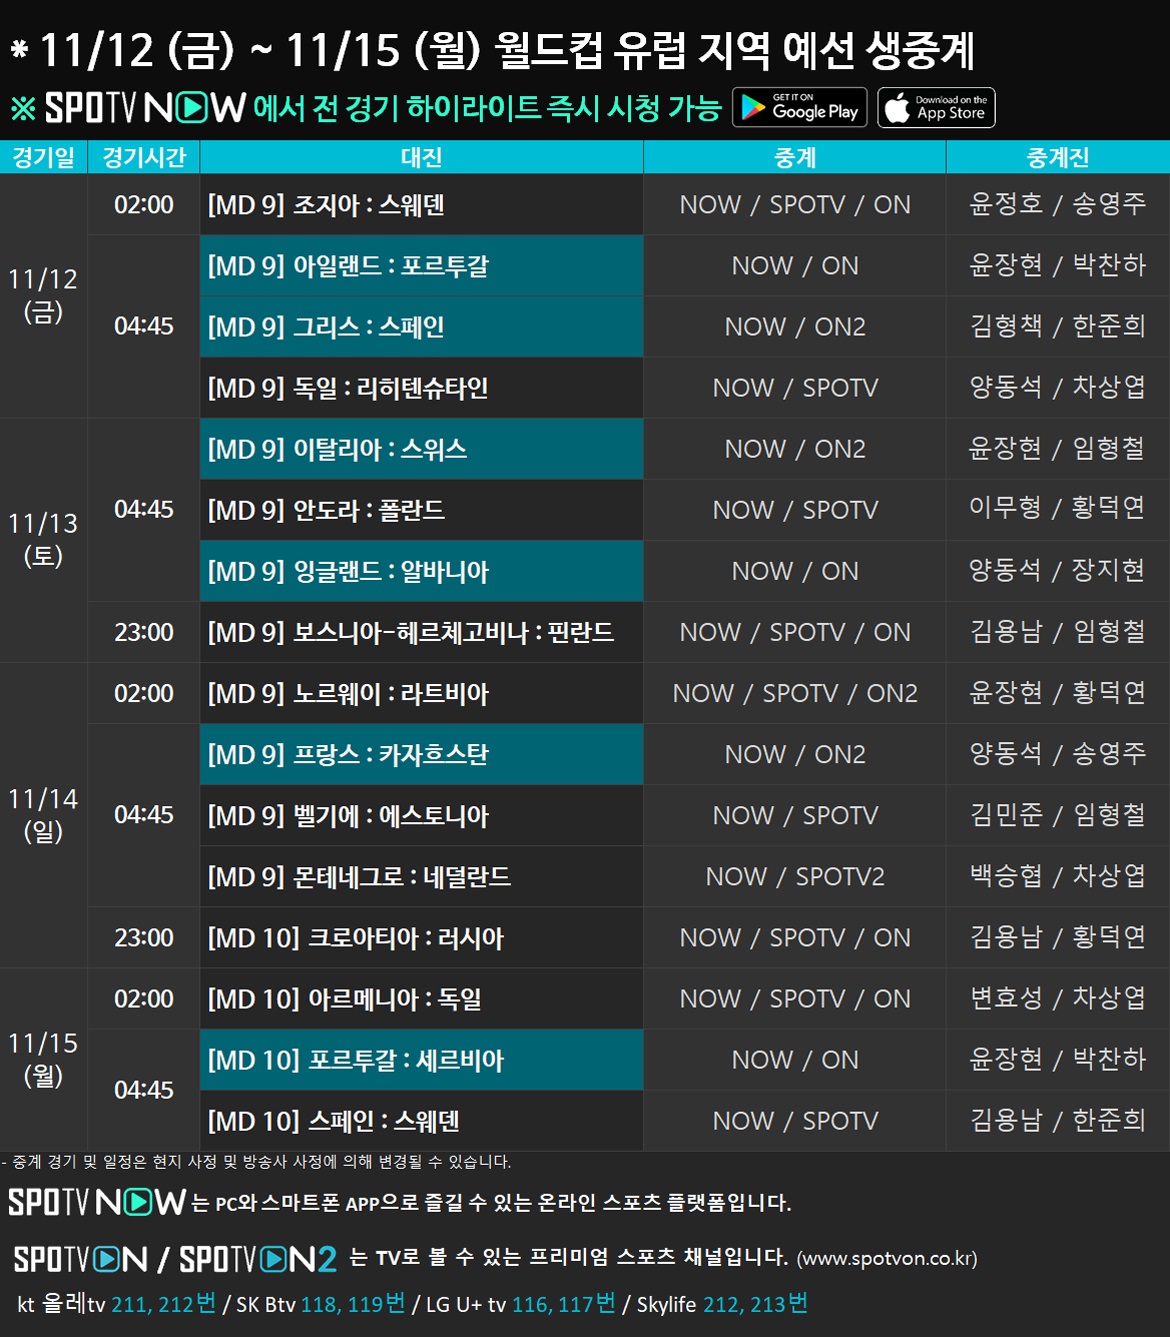Image resolution: width=1170 pixels, height=1337 pixels.
Task: Click the 11/13 (토) date cell
Action: 43,539
